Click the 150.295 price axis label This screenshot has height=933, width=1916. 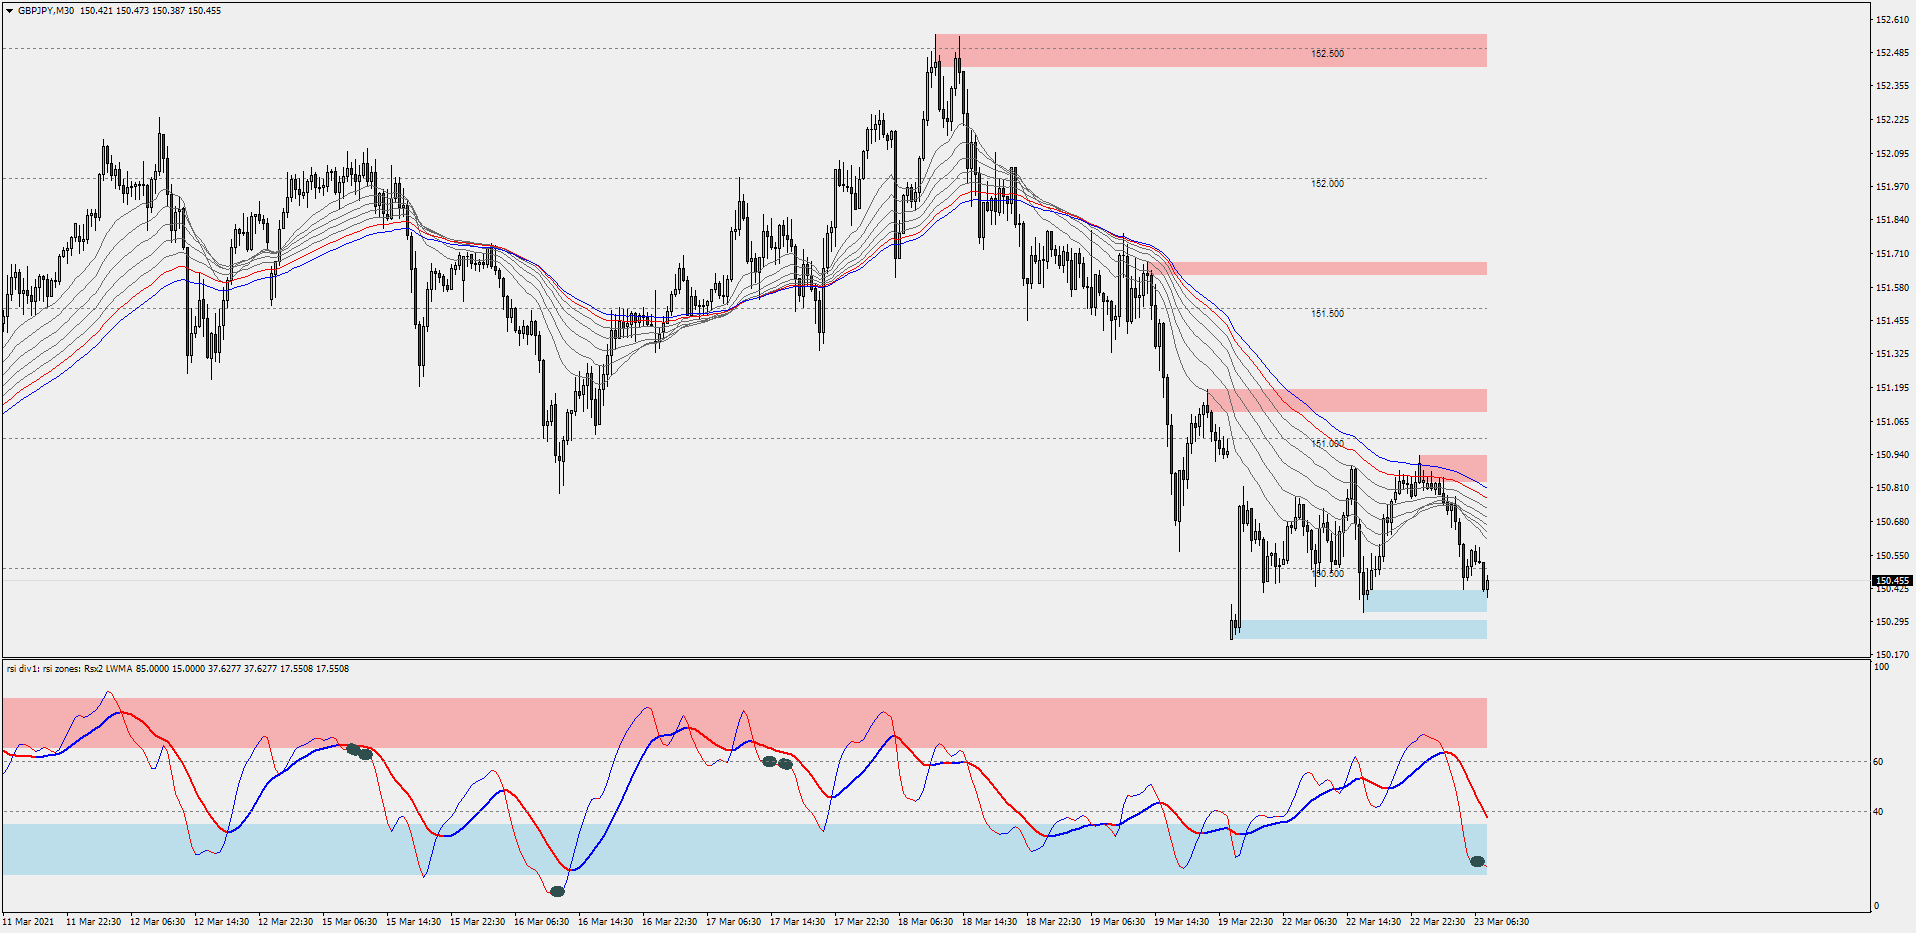pyautogui.click(x=1892, y=622)
